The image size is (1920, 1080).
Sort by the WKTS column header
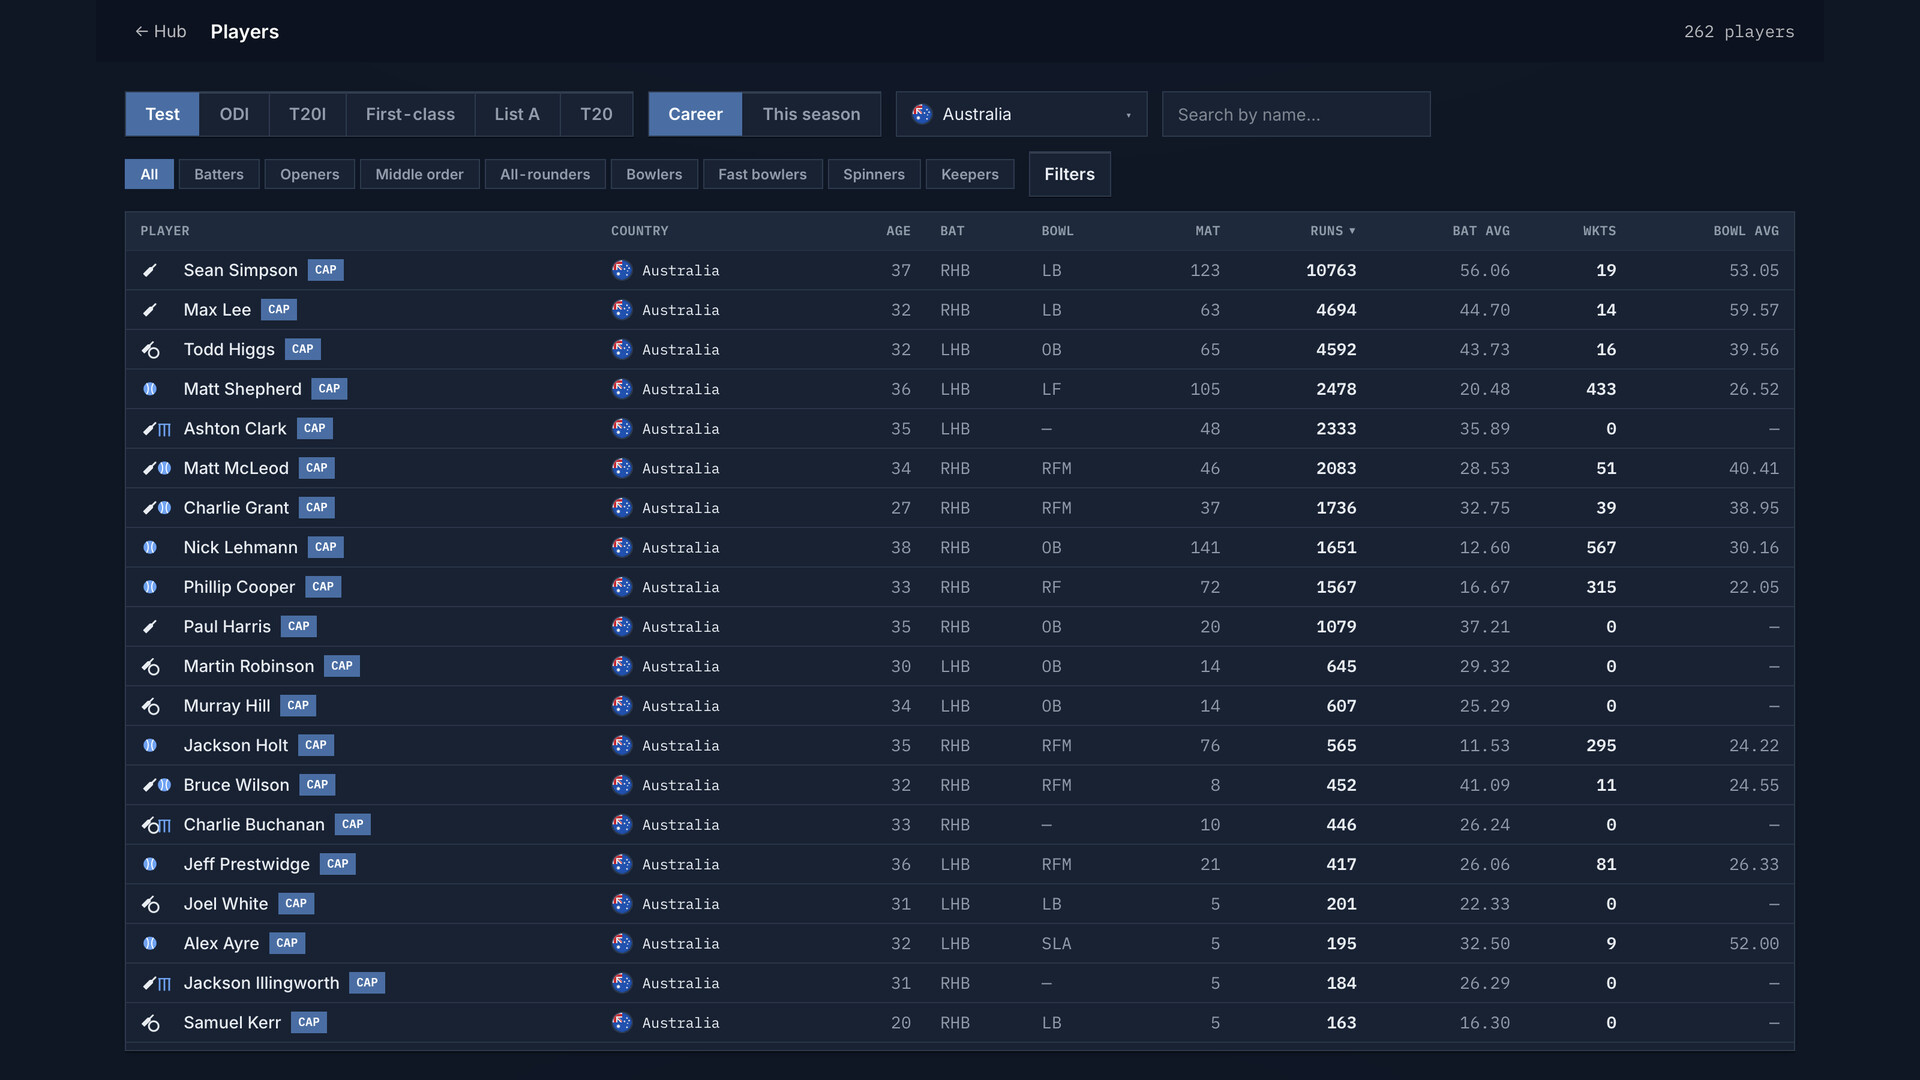click(1599, 231)
